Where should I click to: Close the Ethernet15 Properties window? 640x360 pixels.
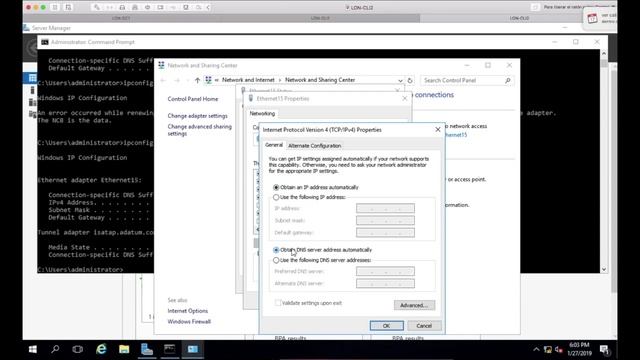pyautogui.click(x=404, y=98)
